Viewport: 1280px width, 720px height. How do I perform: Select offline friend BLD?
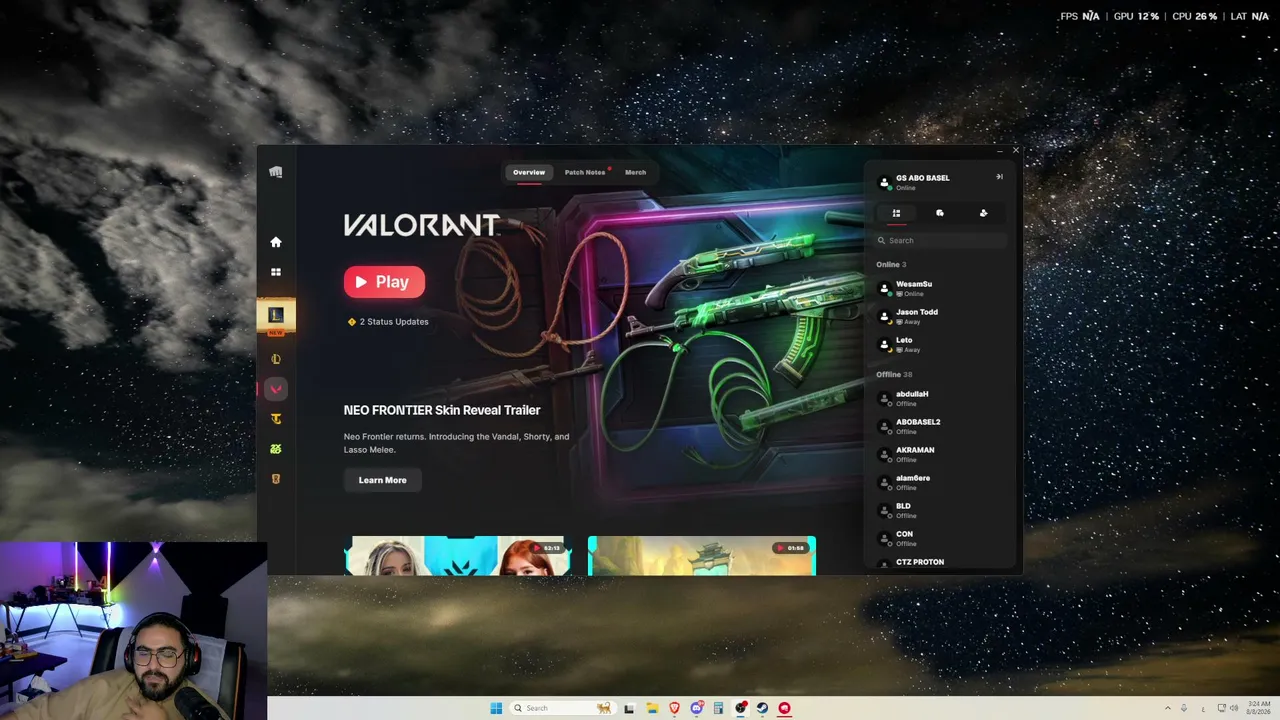941,511
